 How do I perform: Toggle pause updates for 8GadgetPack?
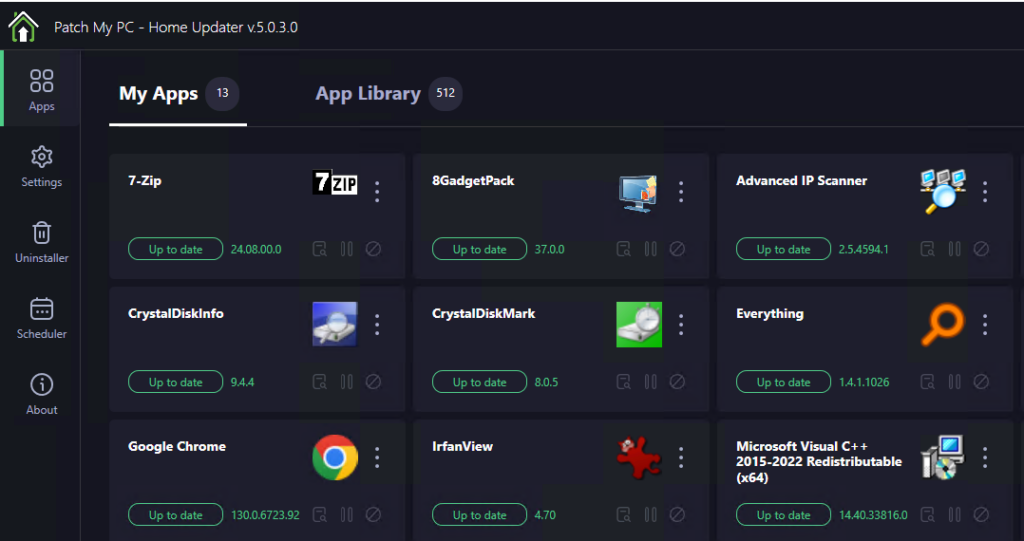click(x=650, y=249)
